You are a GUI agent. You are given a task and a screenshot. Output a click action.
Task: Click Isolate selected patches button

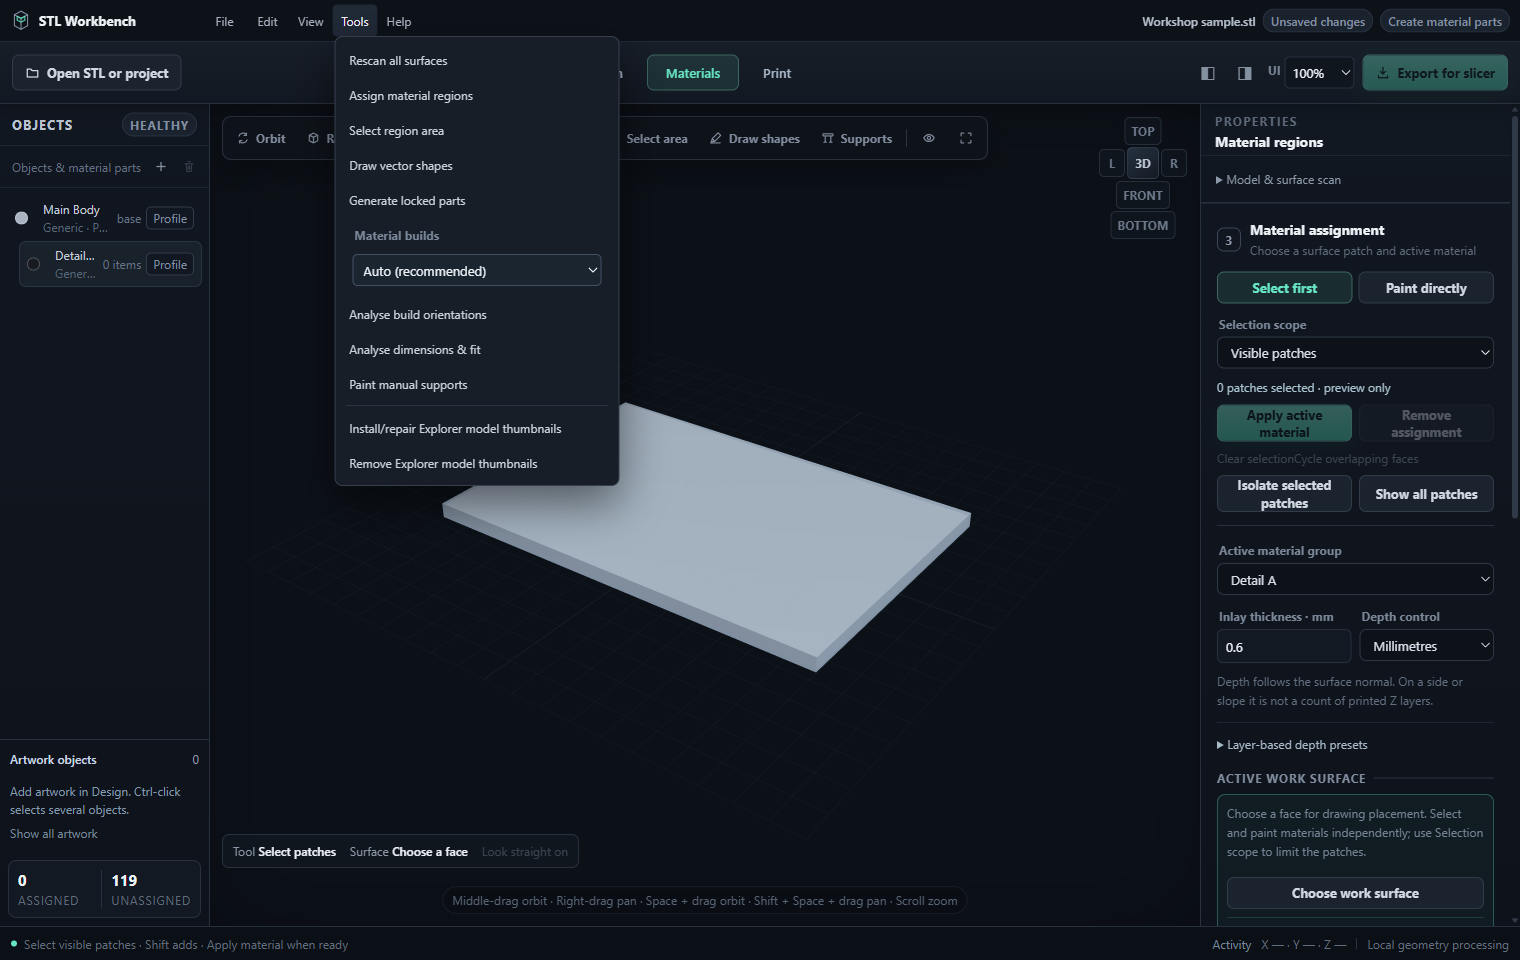1285,494
